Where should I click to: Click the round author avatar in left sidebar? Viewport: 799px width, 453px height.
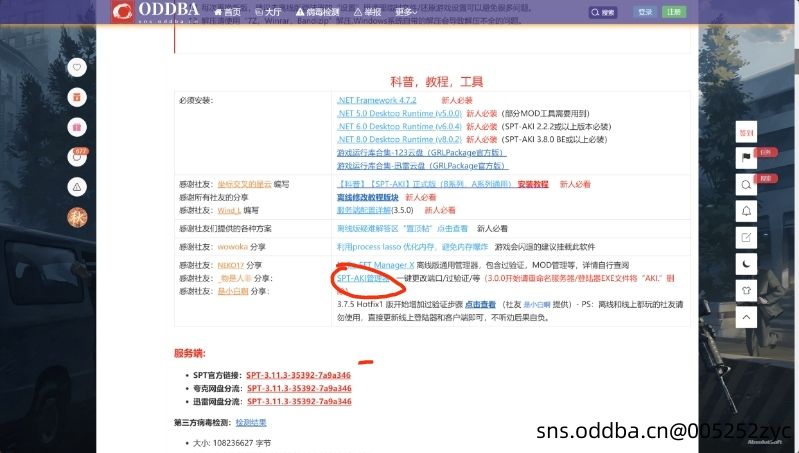77,218
